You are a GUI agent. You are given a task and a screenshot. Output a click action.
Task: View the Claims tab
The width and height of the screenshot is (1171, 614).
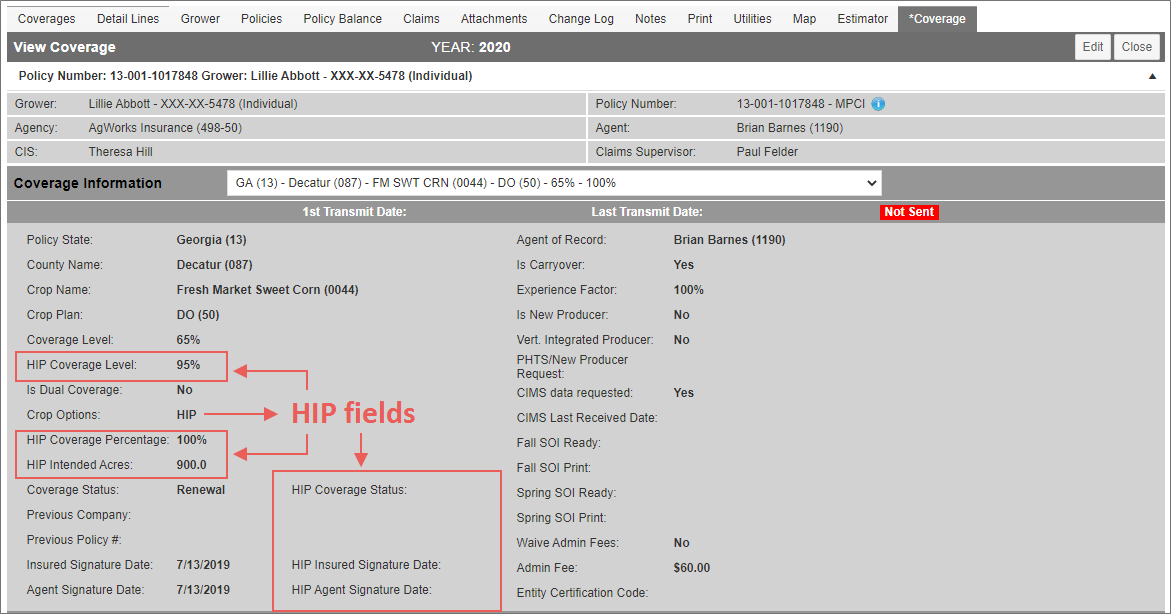click(421, 19)
